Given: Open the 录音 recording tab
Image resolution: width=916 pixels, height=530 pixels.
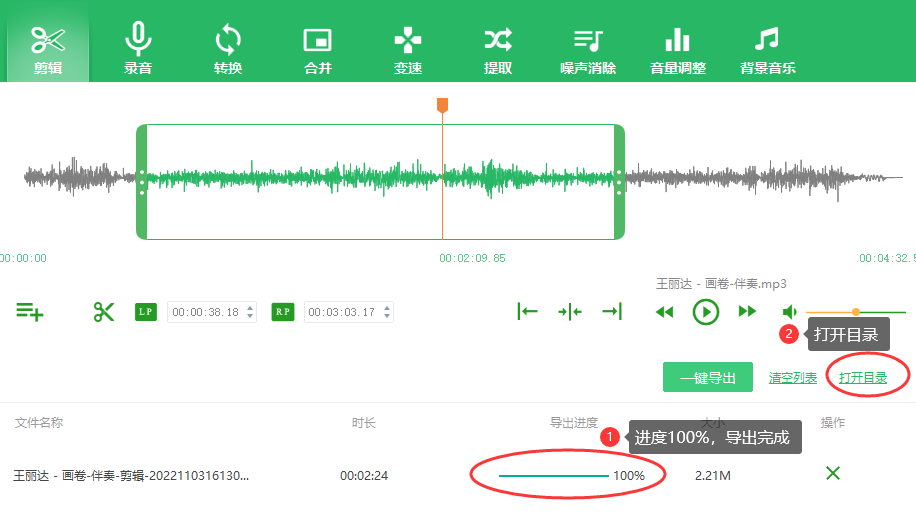Looking at the screenshot, I should (138, 48).
